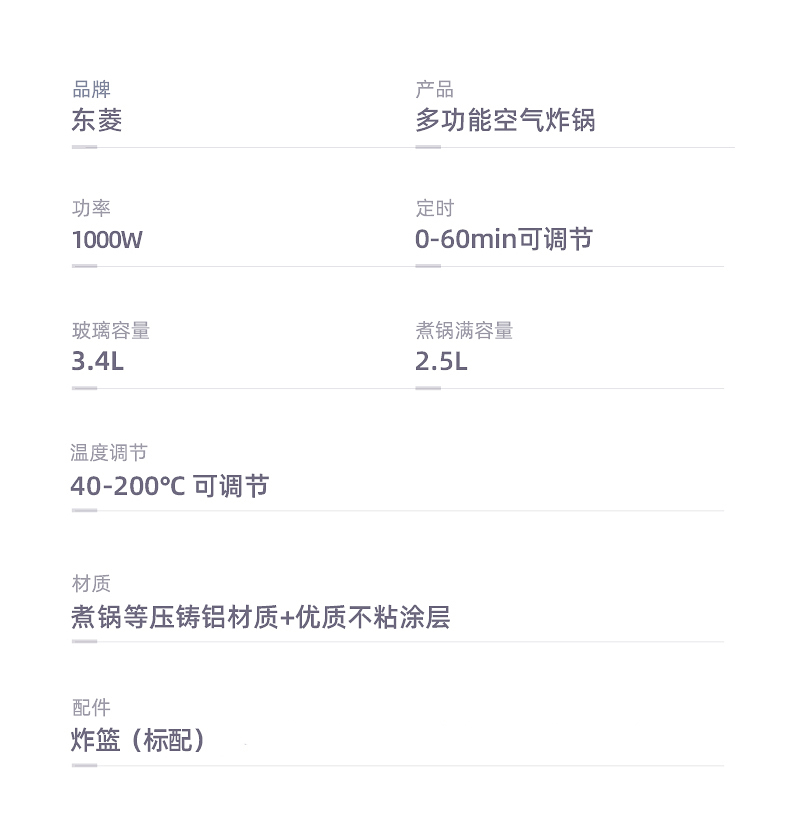Click the 玻璃容量 label

[111, 330]
